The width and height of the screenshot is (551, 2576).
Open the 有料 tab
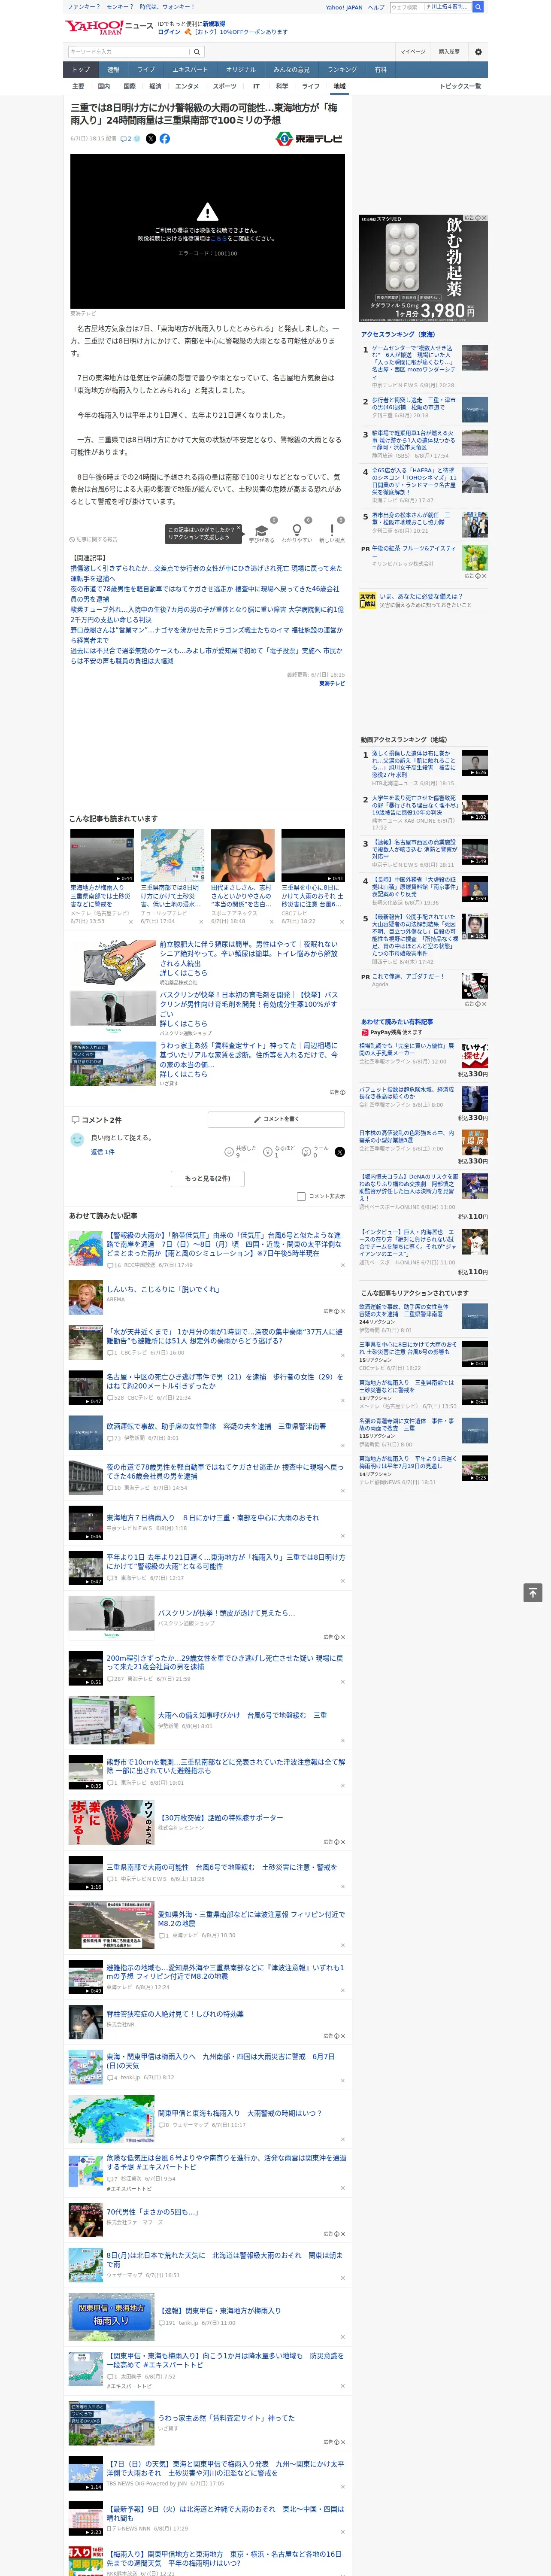click(380, 70)
